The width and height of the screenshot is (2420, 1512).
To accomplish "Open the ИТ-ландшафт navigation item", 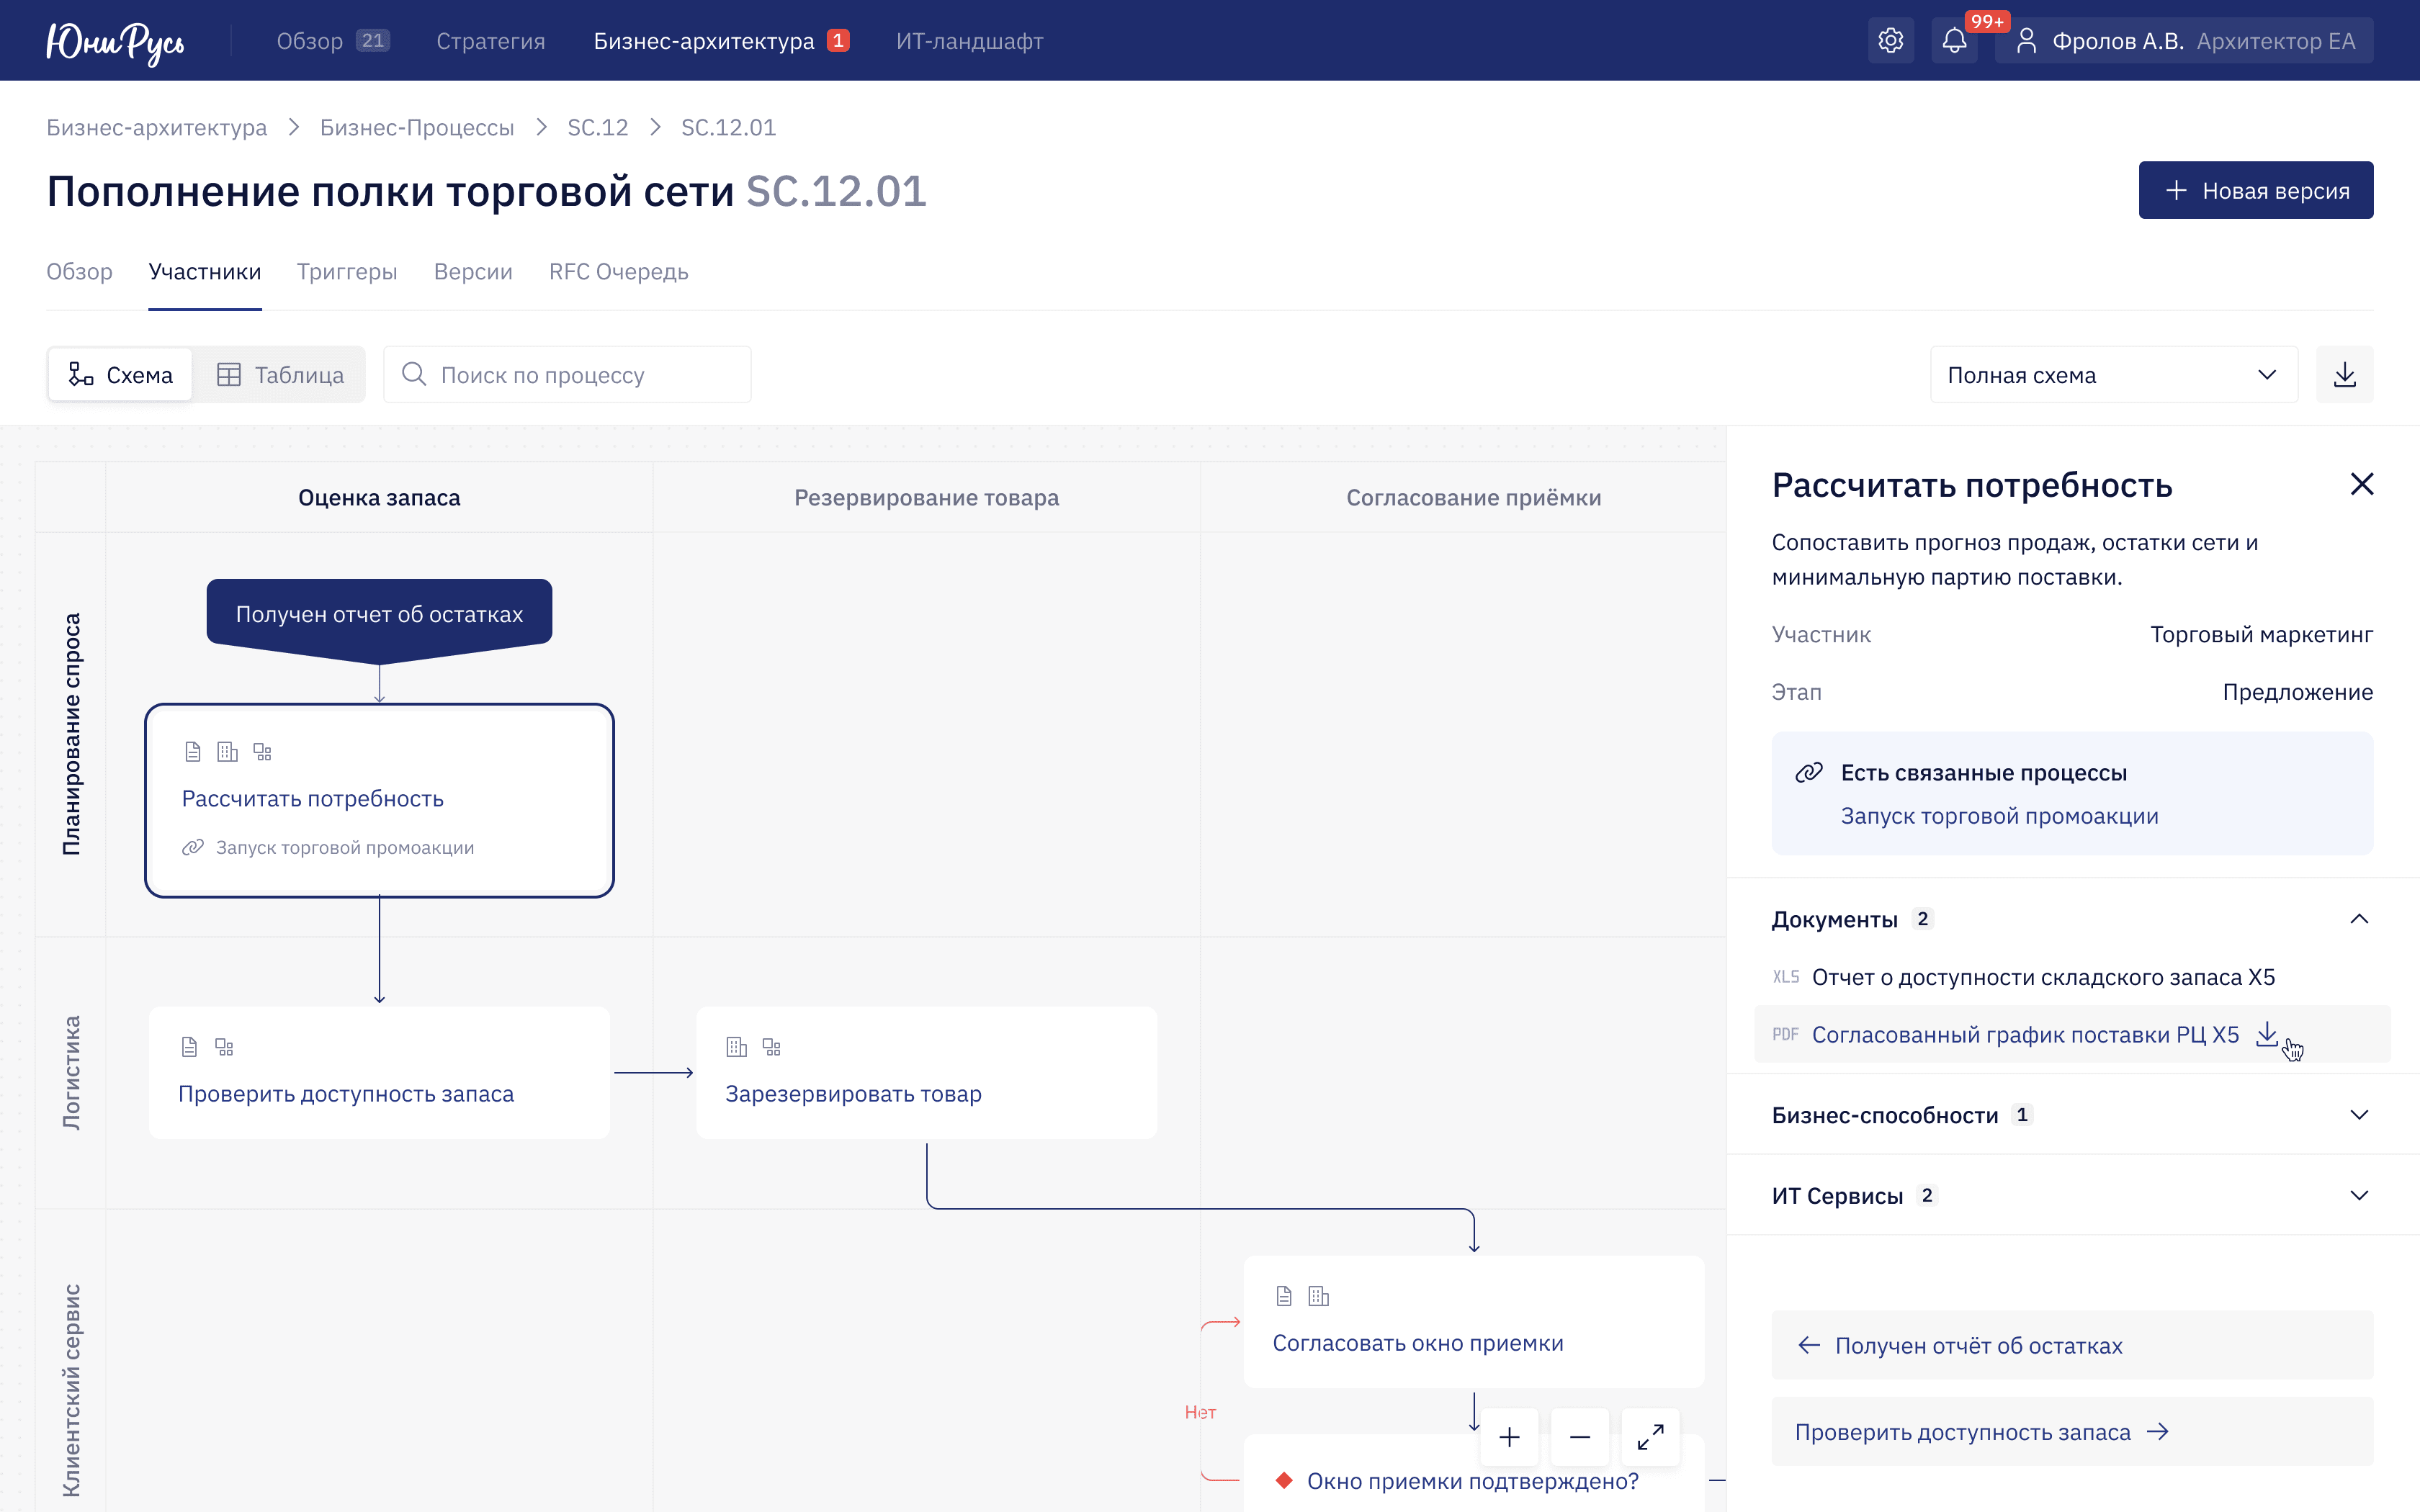I will pyautogui.click(x=970, y=41).
